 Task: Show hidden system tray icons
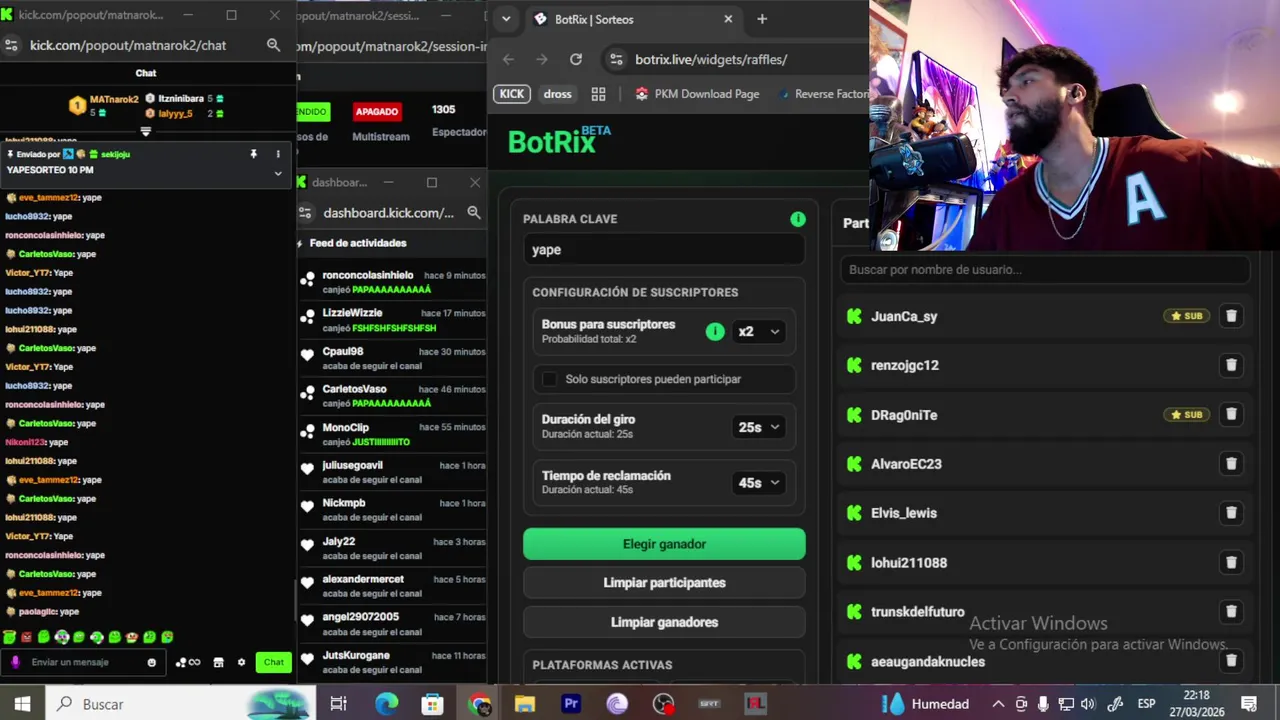click(998, 704)
